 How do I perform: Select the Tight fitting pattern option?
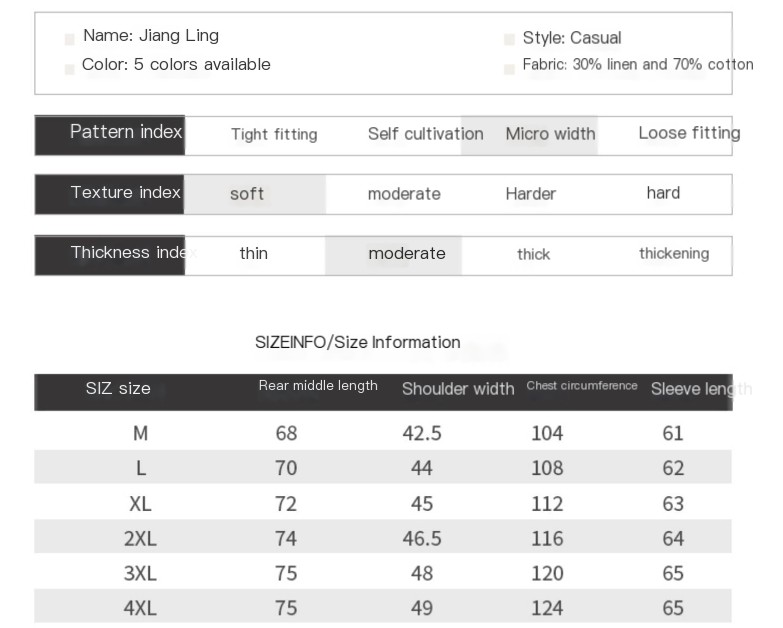pyautogui.click(x=274, y=135)
